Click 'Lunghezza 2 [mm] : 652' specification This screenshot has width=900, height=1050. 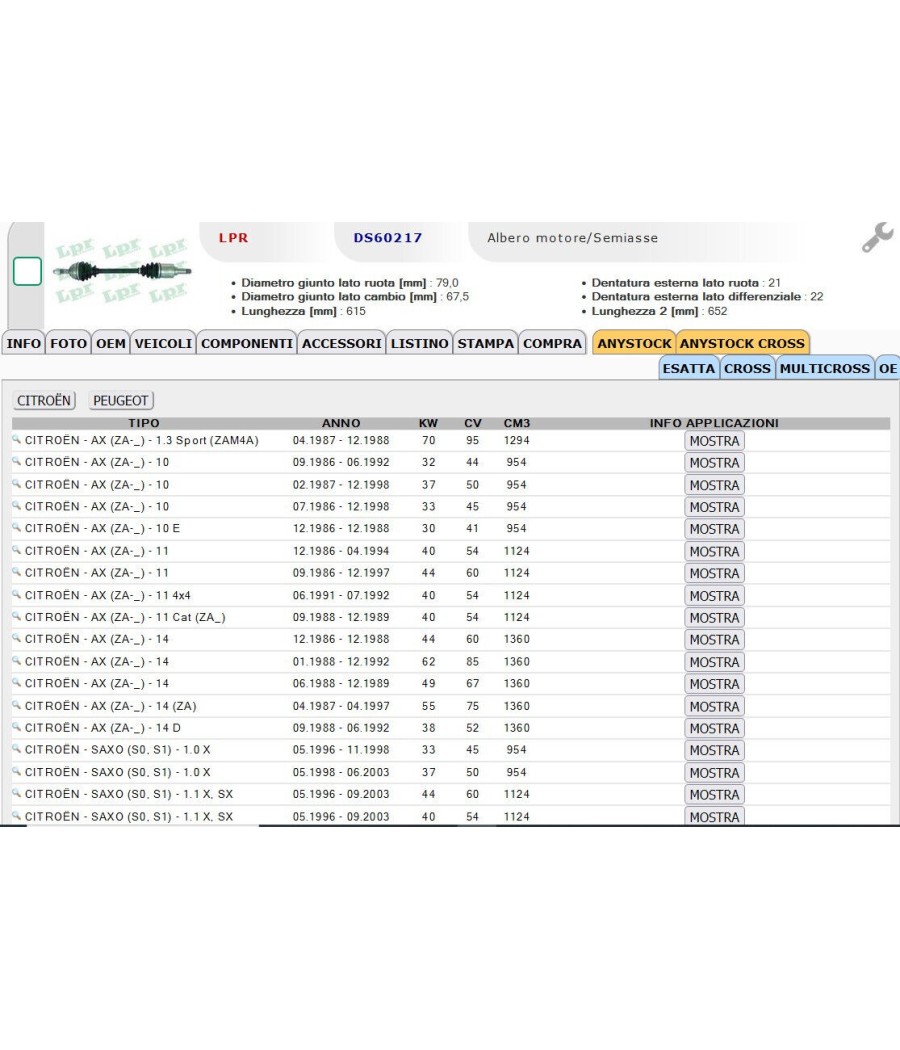point(659,311)
